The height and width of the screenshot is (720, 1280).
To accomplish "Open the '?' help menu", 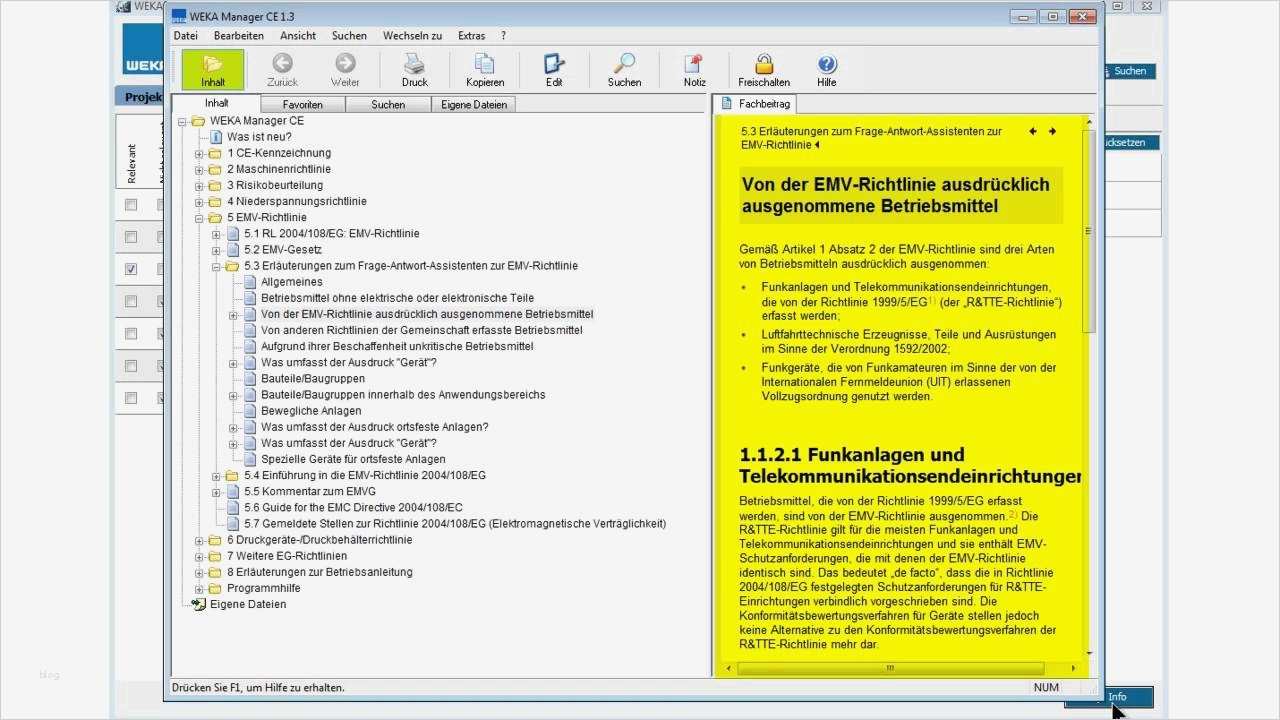I will point(503,35).
